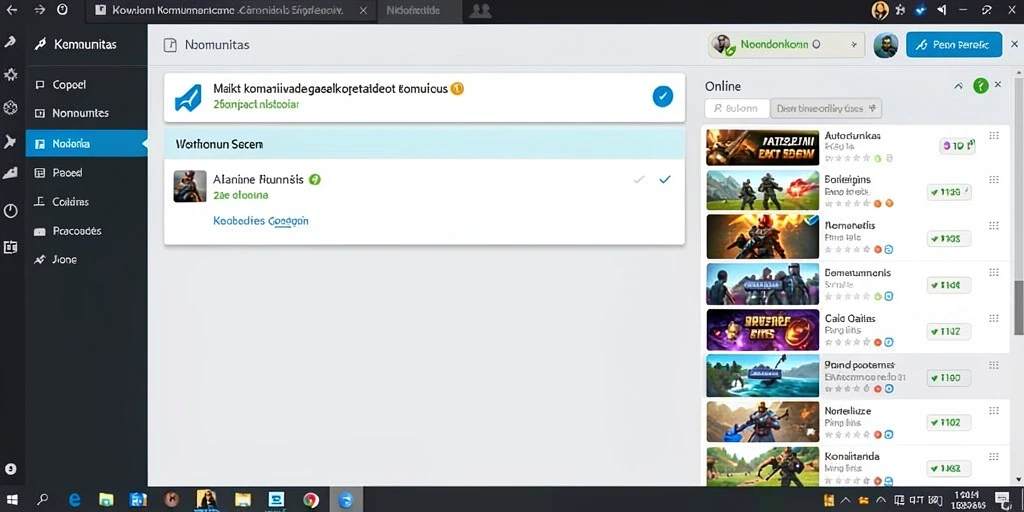Click the blue shield icon in top bar
Viewport: 1024px width, 512px height.
click(921, 10)
